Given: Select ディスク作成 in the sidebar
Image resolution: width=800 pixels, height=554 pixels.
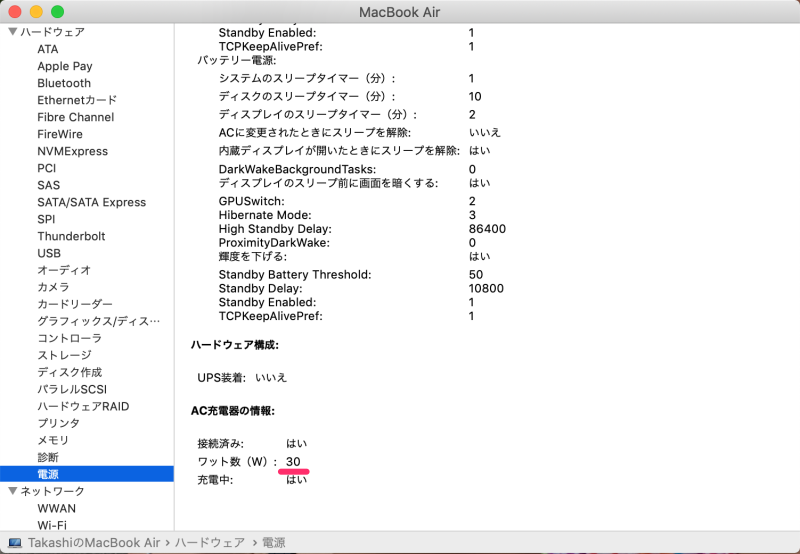Looking at the screenshot, I should 69,372.
